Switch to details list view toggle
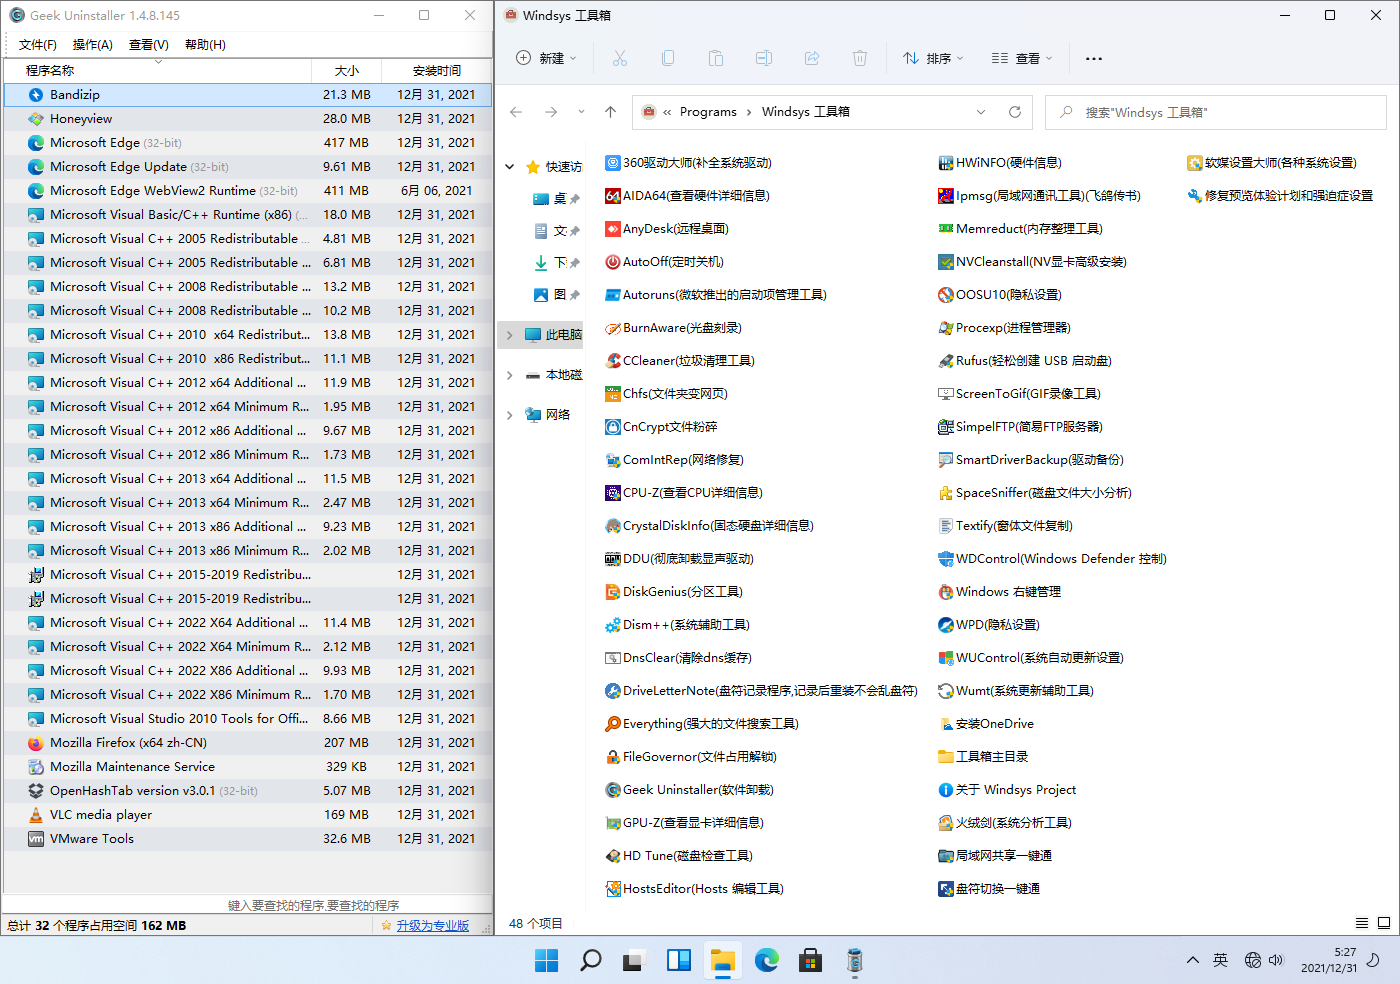The width and height of the screenshot is (1400, 984). coord(1362,923)
